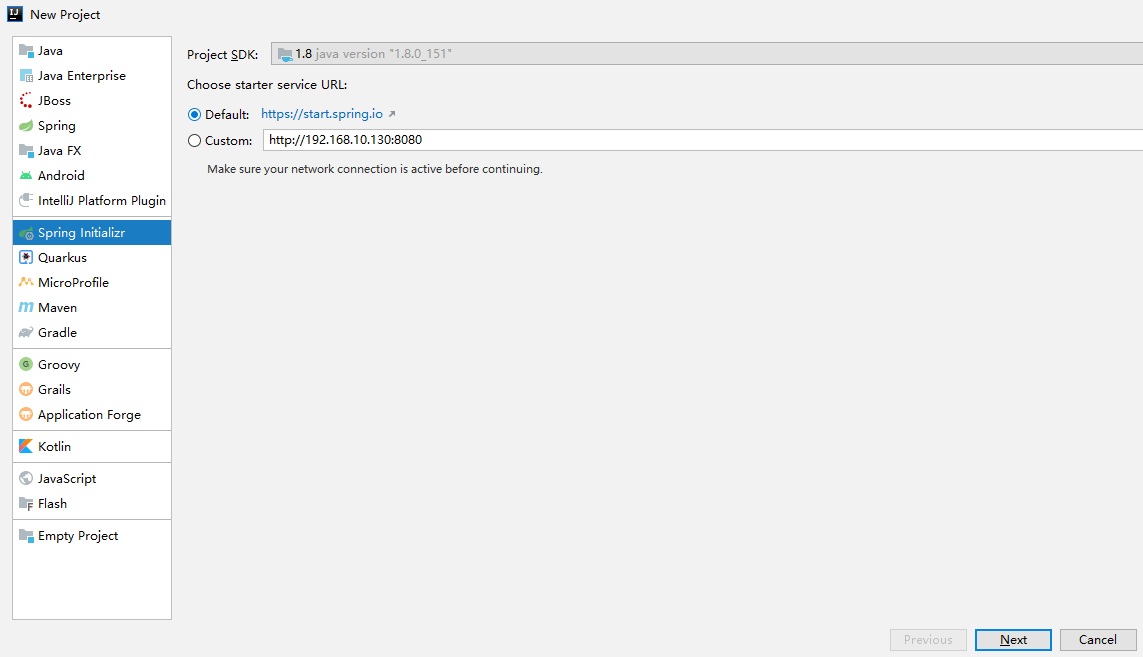Screen dimensions: 1143x657
Task: Select the Grails orange icon
Action: coord(26,389)
